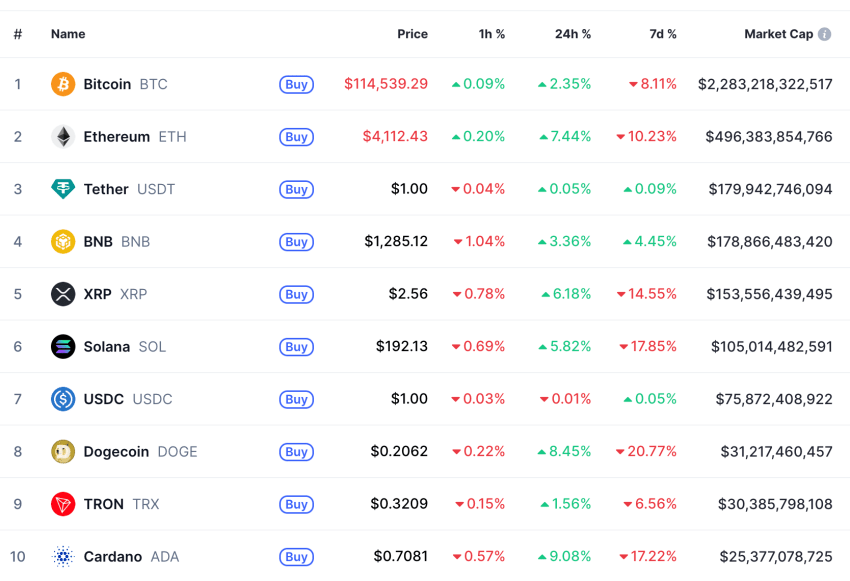This screenshot has width=850, height=581.
Task: Sort by the Market Cap column header
Action: [x=781, y=33]
